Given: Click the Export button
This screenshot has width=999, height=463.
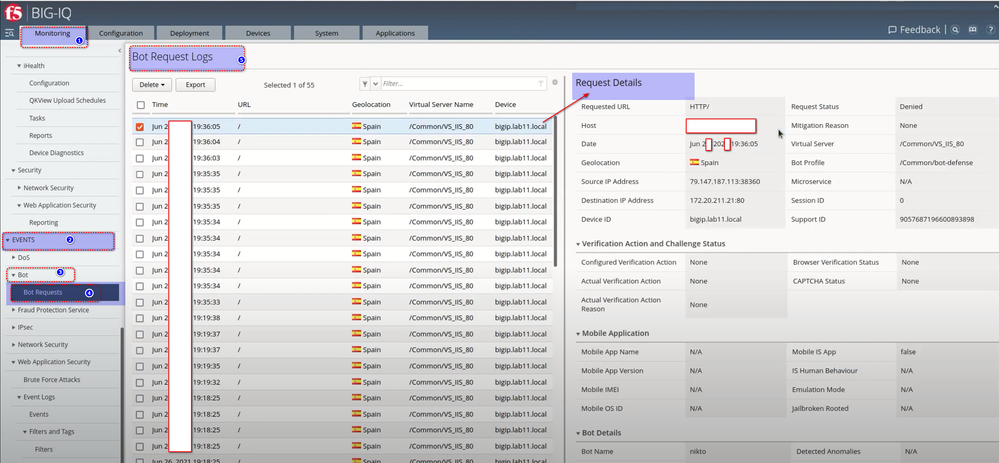Looking at the screenshot, I should tap(195, 85).
